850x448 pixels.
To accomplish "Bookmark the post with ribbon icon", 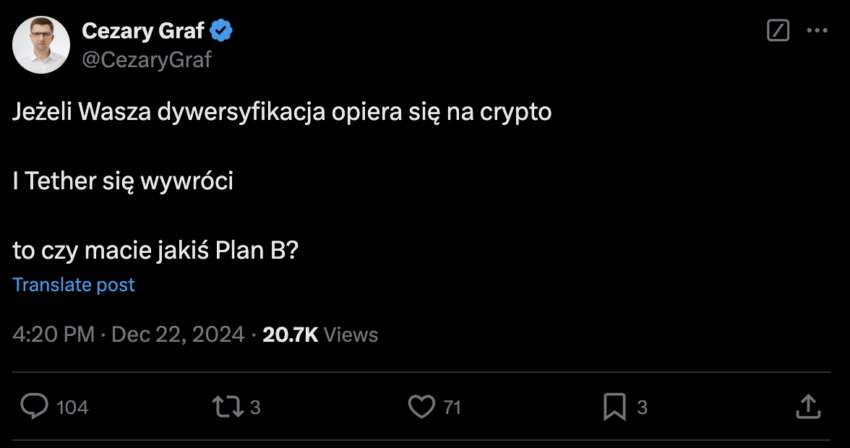I will point(614,407).
